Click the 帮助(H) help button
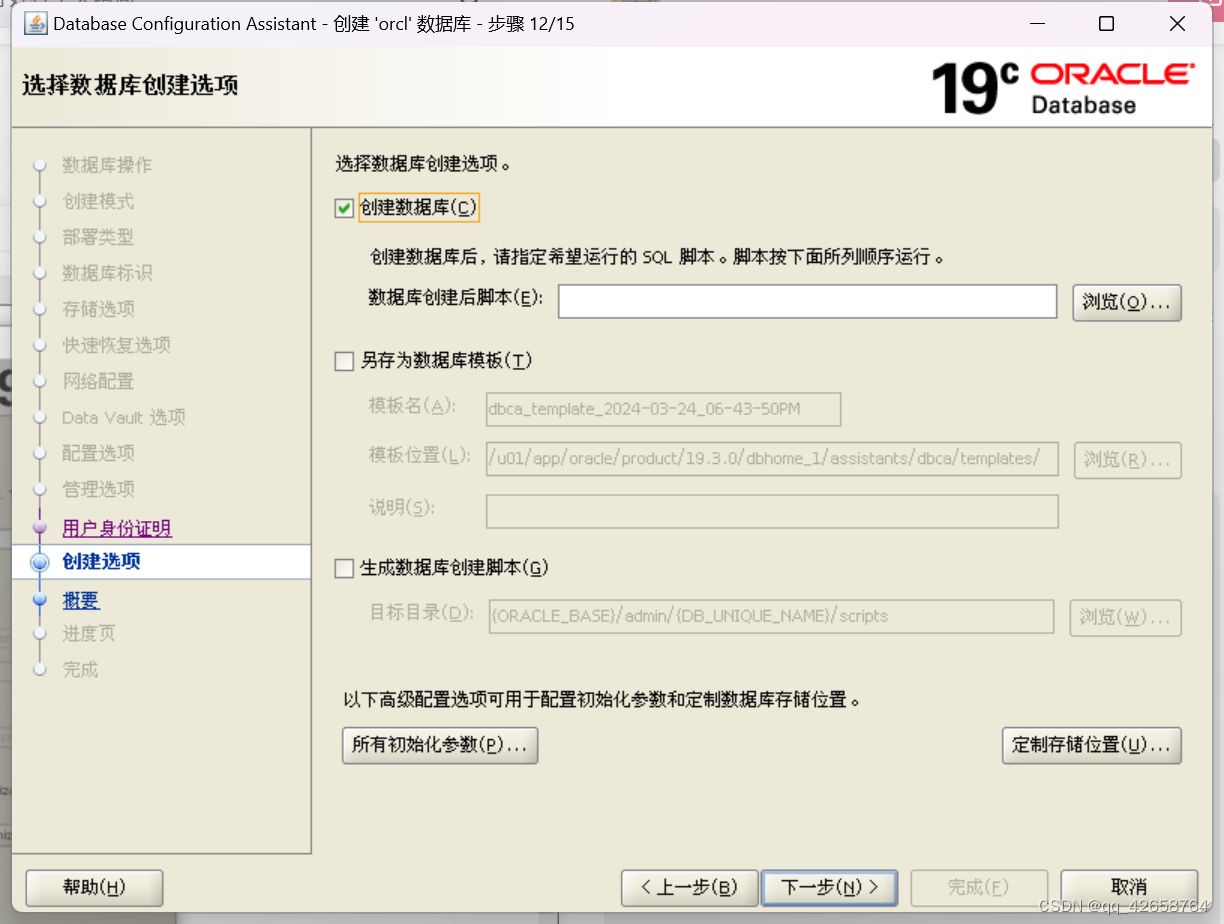The width and height of the screenshot is (1224, 924). 94,887
